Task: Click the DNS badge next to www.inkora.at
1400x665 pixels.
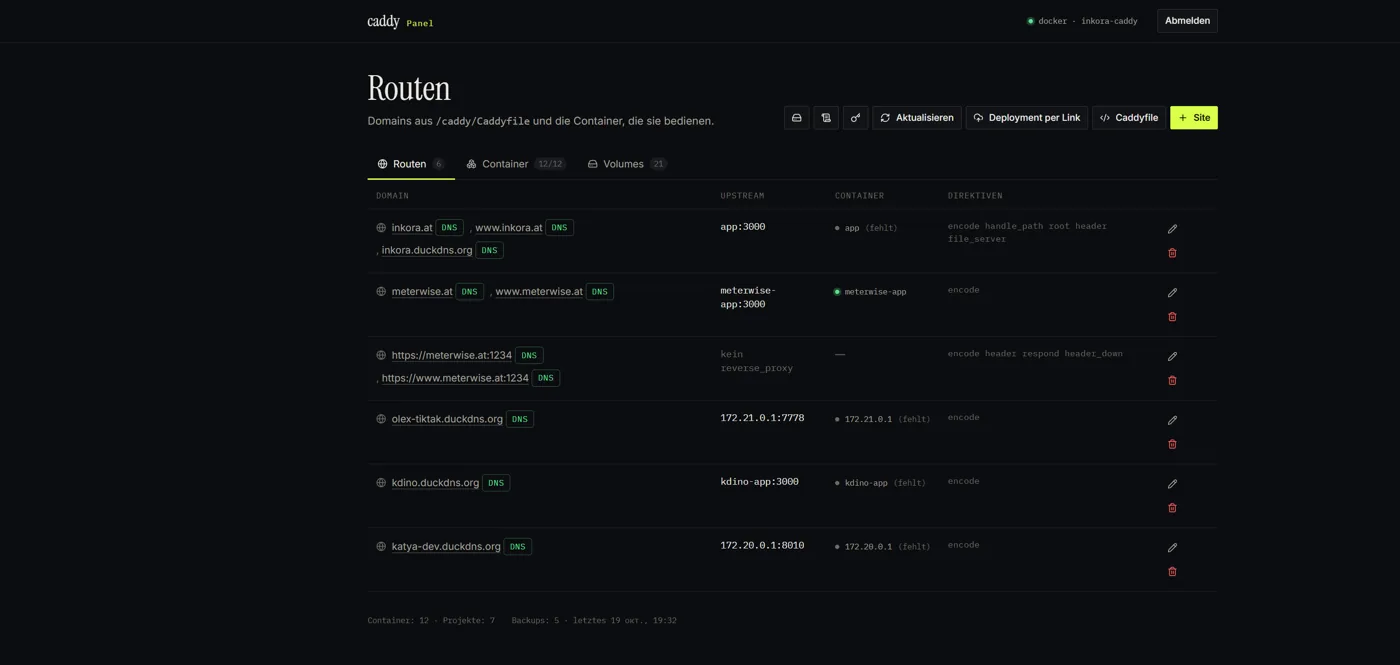Action: (560, 228)
